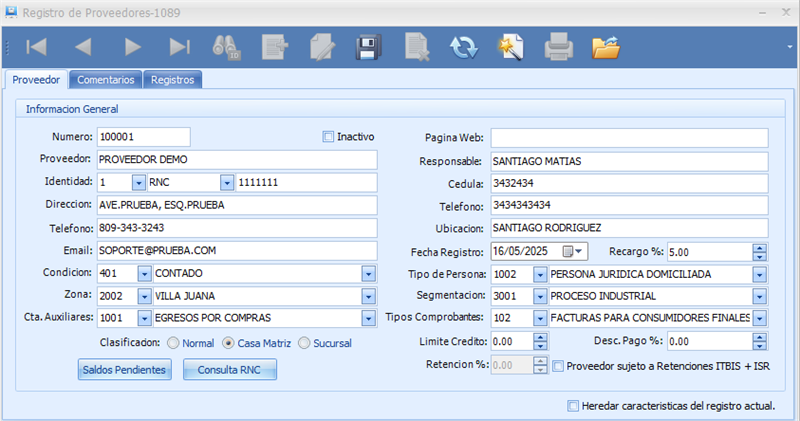This screenshot has width=800, height=421.
Task: Click the previous record arrow
Action: 84,46
